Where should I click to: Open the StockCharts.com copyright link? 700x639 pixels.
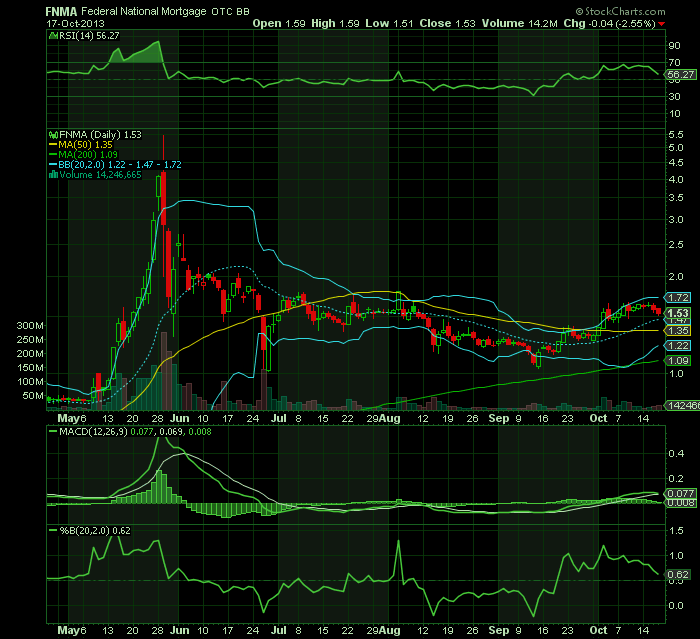coord(621,11)
